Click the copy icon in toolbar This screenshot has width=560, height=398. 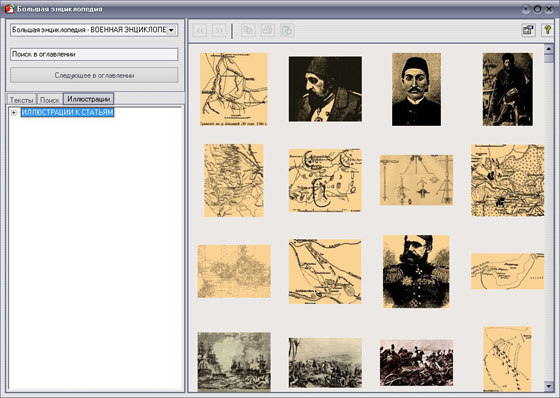pyautogui.click(x=248, y=30)
